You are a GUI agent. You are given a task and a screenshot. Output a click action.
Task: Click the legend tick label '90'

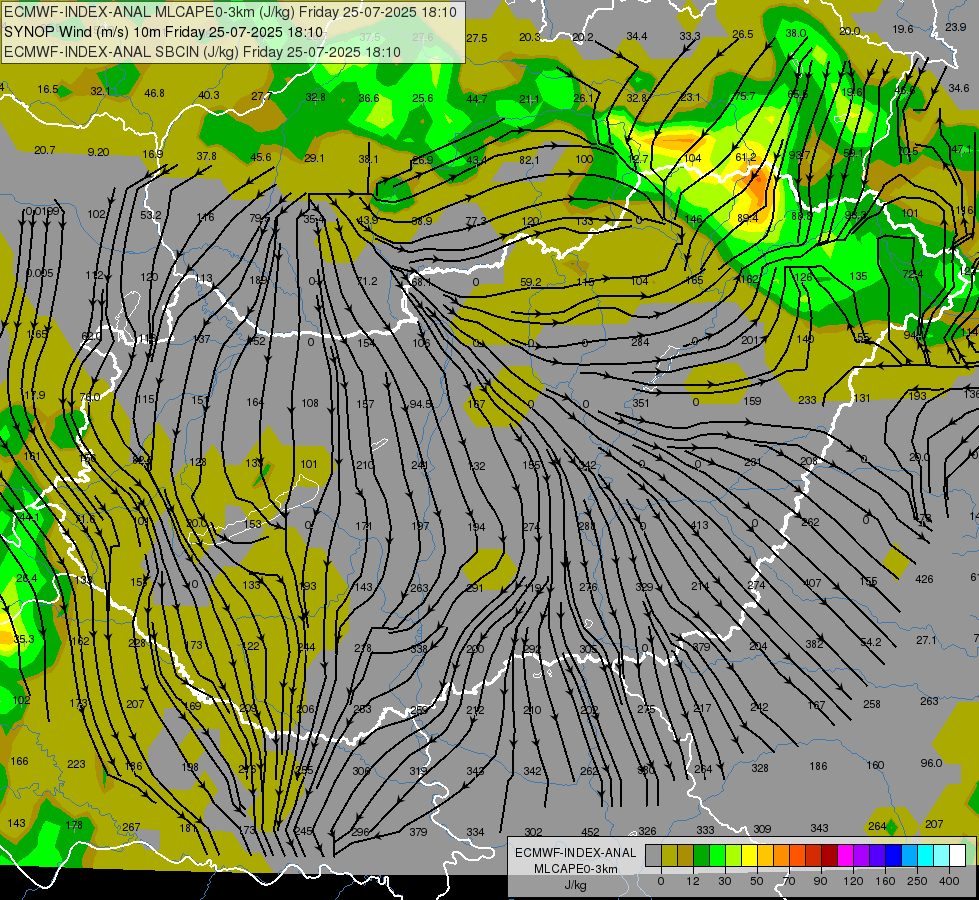click(x=820, y=881)
